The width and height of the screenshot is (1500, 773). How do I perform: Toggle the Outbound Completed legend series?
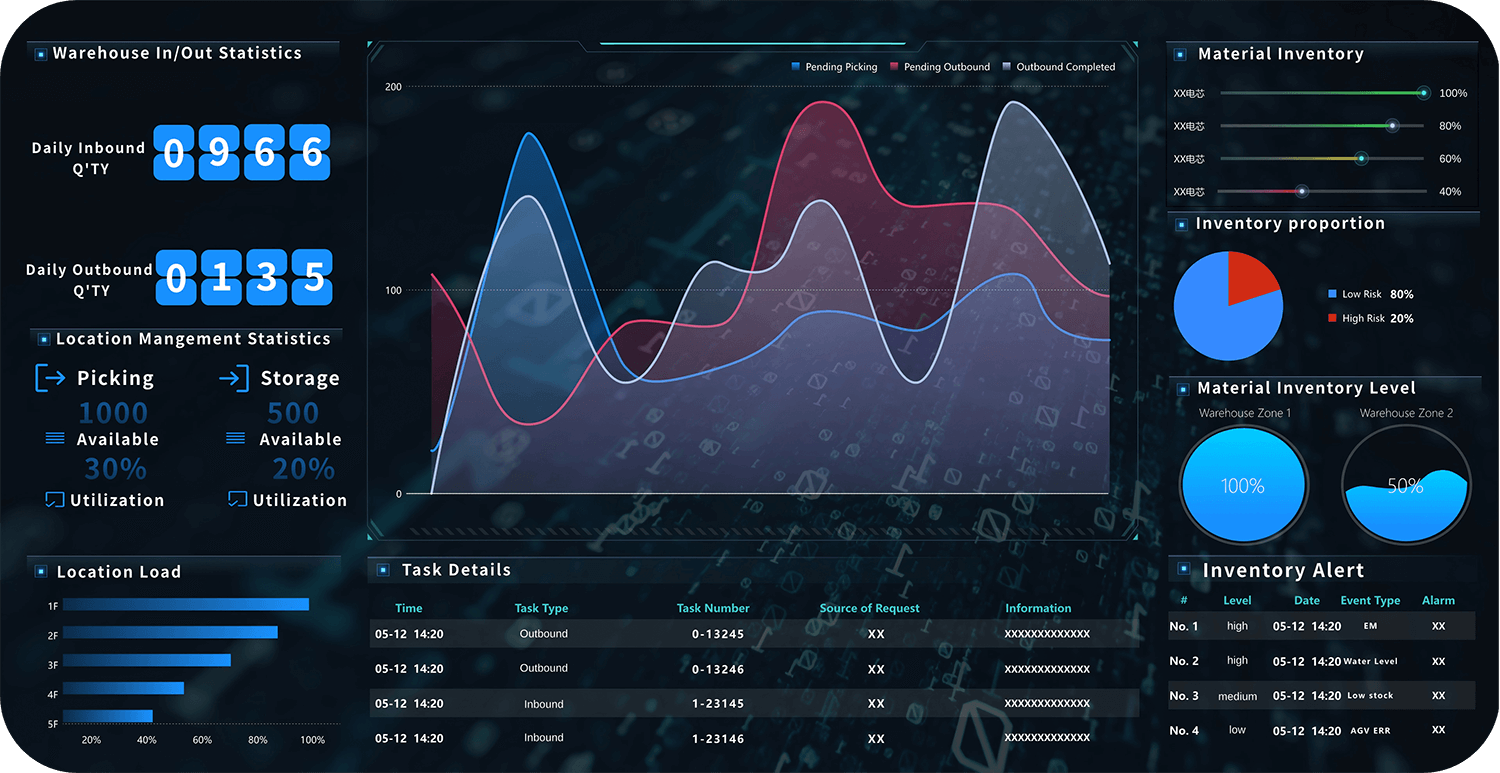(x=1058, y=67)
